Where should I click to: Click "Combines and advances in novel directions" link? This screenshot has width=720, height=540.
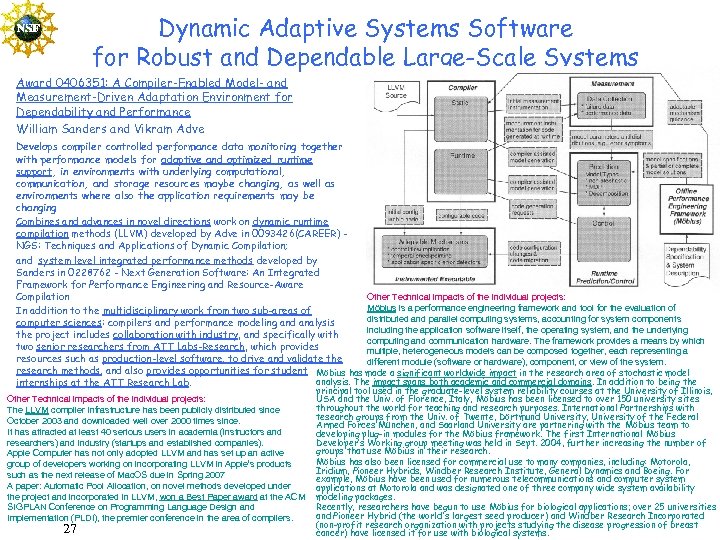tap(113, 222)
